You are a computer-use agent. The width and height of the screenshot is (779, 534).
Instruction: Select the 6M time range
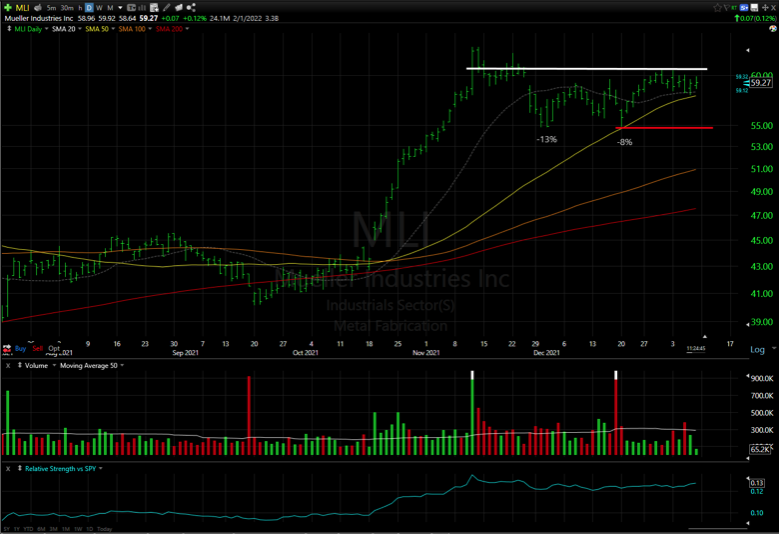(41, 529)
